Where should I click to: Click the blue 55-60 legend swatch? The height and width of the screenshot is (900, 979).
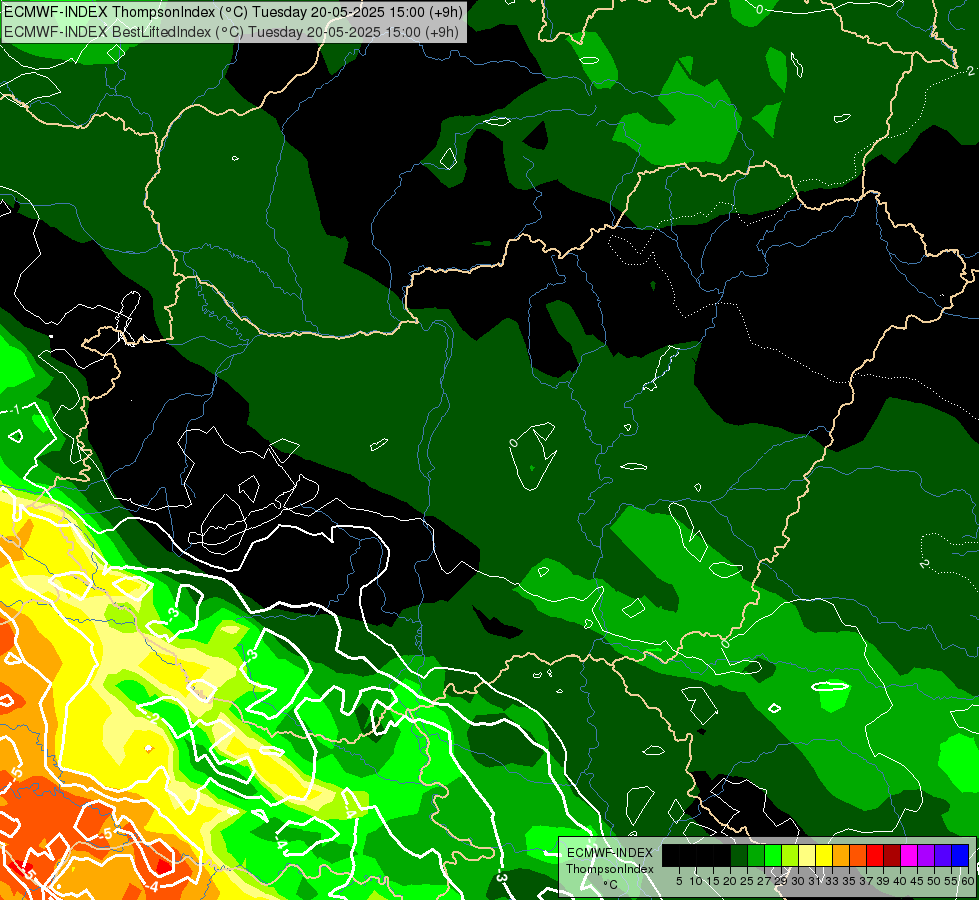point(960,855)
